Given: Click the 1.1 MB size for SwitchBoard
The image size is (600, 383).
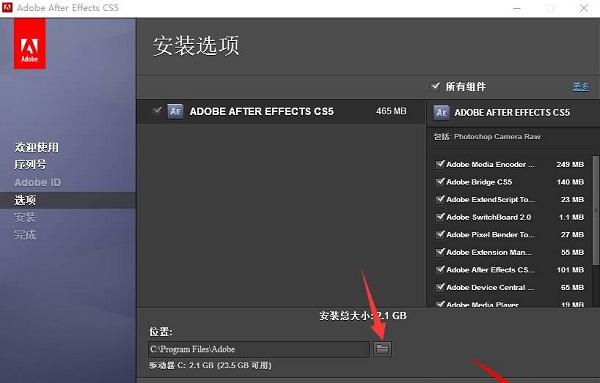Looking at the screenshot, I should coord(571,217).
